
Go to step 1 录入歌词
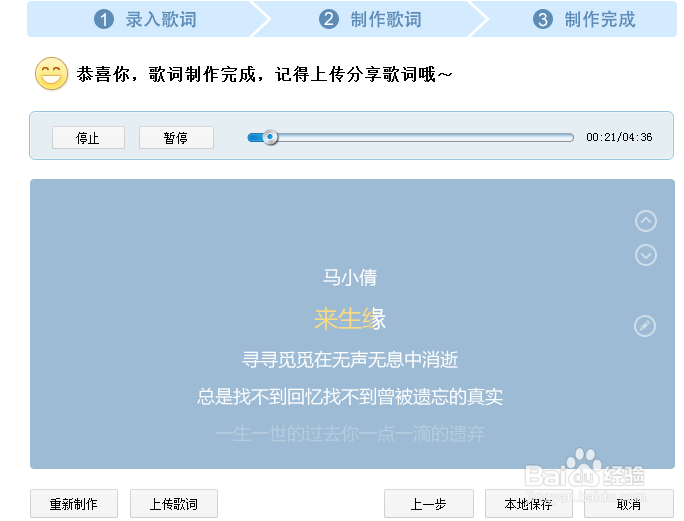145,20
